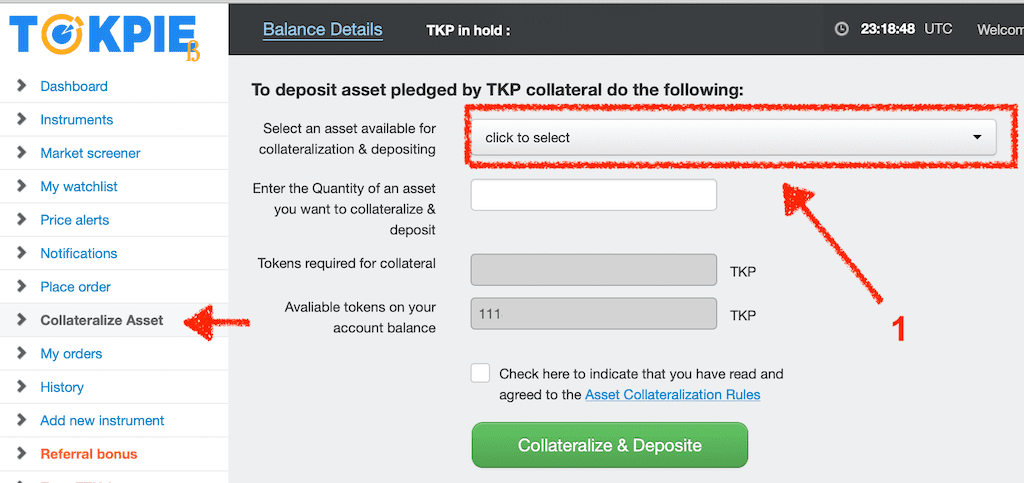Check the Asset Collateralization Rules agreement box
Screen dimensions: 1024x483
(480, 373)
